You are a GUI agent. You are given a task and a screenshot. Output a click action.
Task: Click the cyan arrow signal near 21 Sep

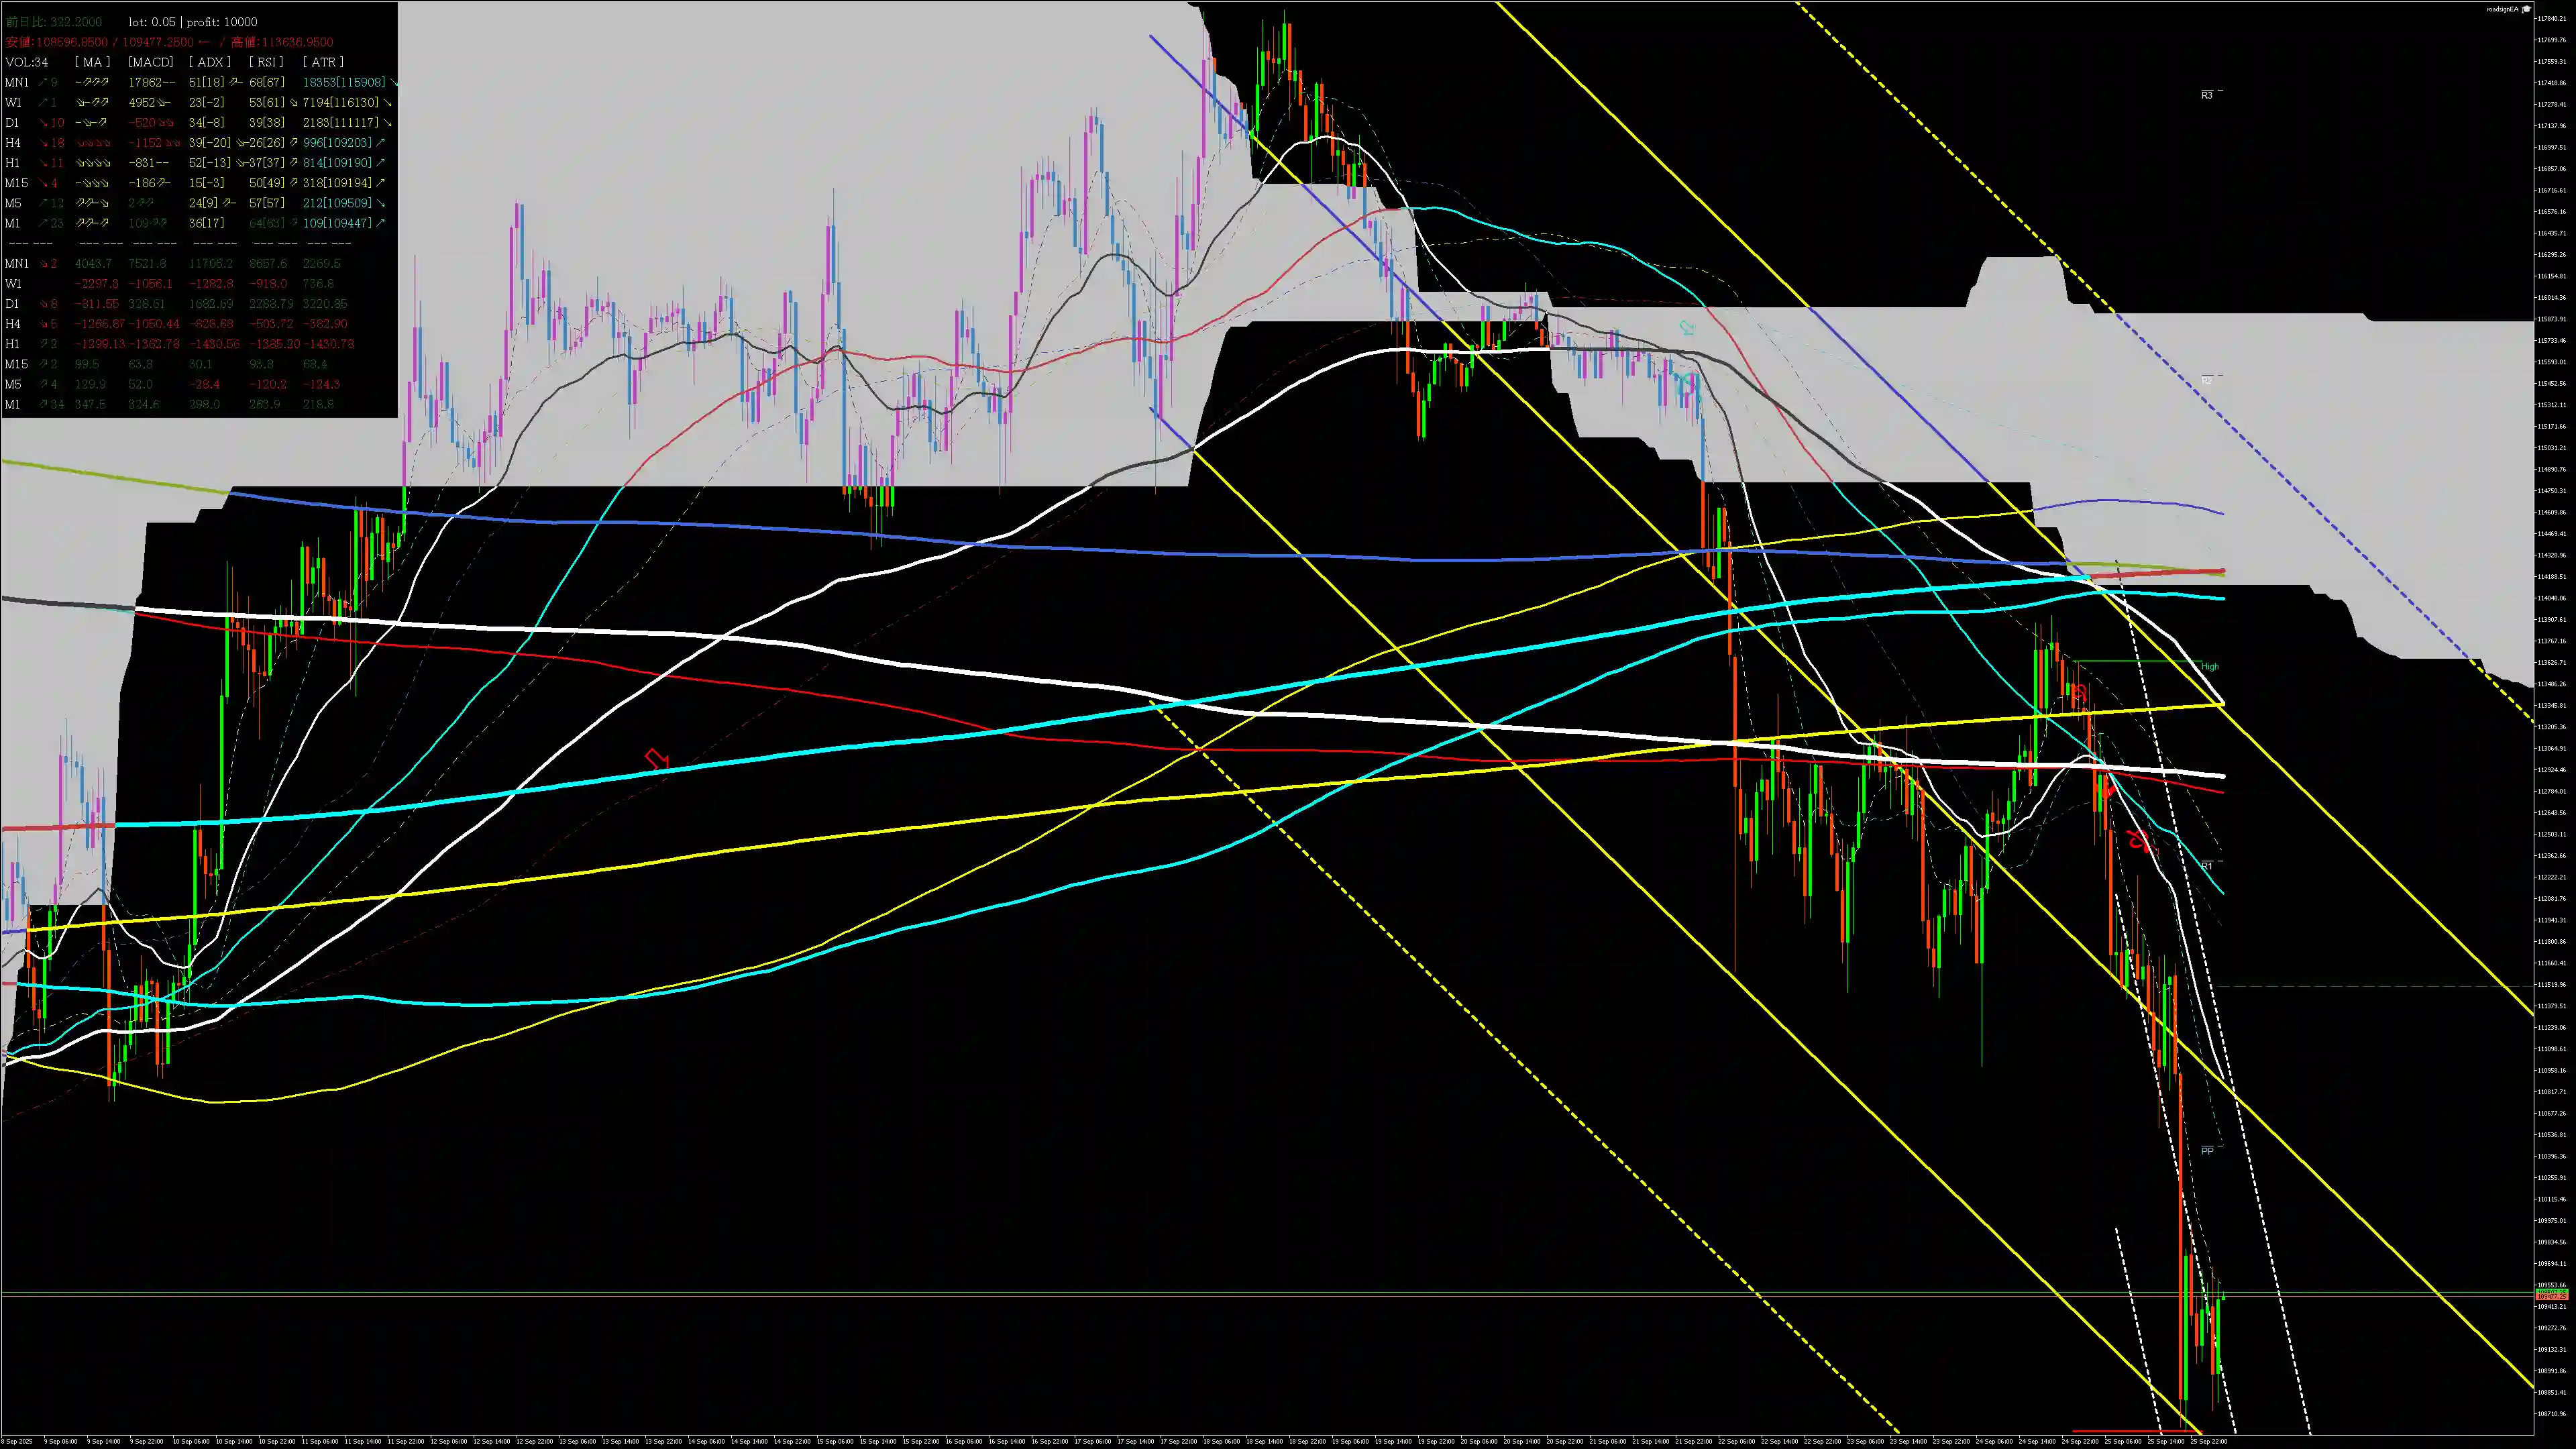(x=1688, y=328)
